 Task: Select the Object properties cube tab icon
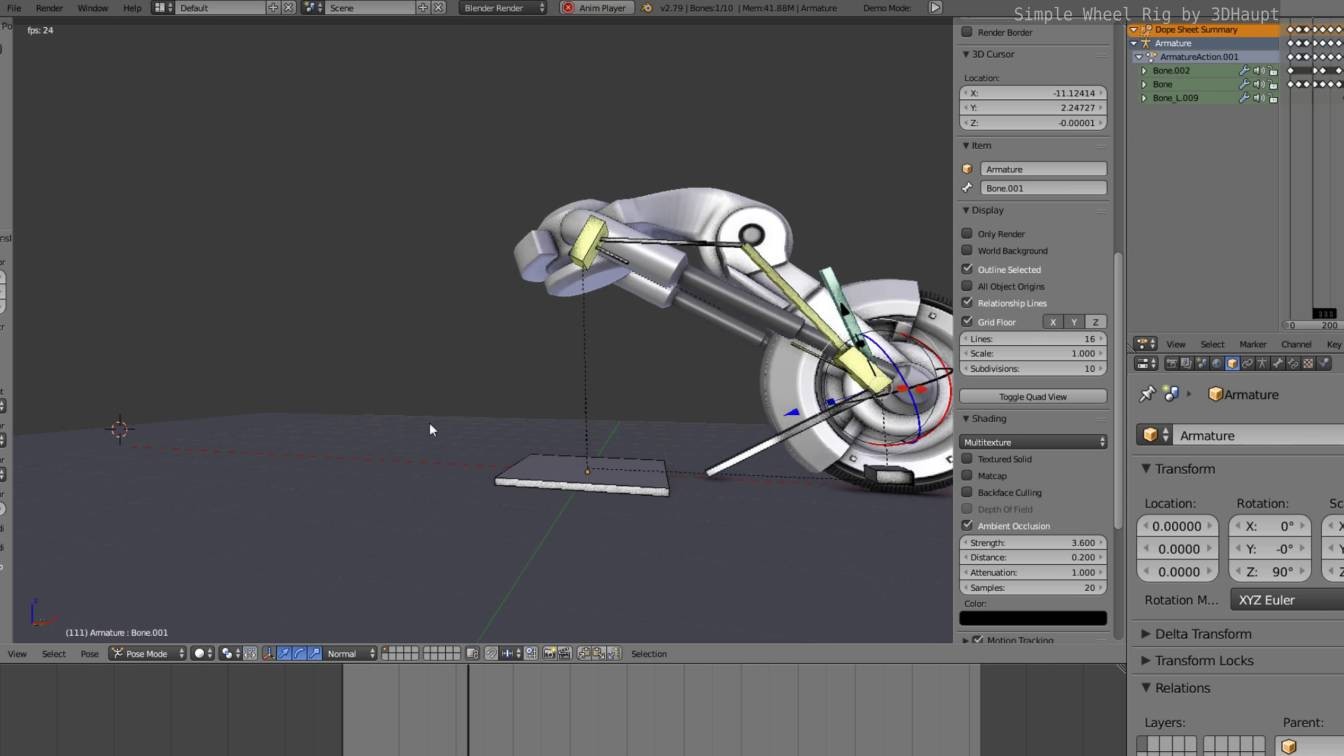click(1231, 363)
